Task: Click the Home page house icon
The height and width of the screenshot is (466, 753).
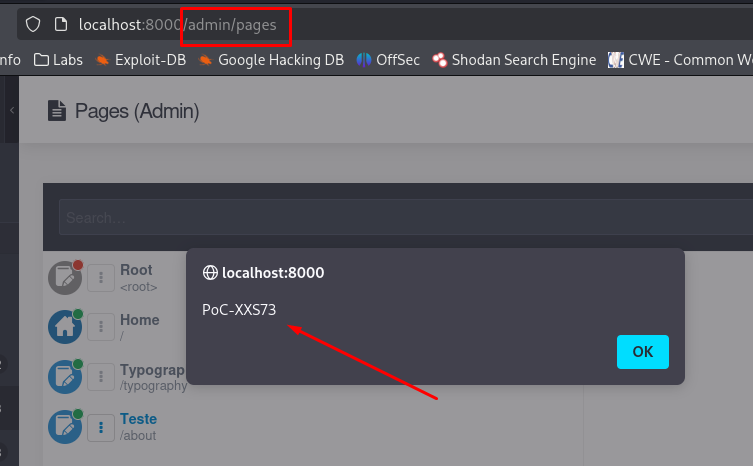Action: (65, 327)
